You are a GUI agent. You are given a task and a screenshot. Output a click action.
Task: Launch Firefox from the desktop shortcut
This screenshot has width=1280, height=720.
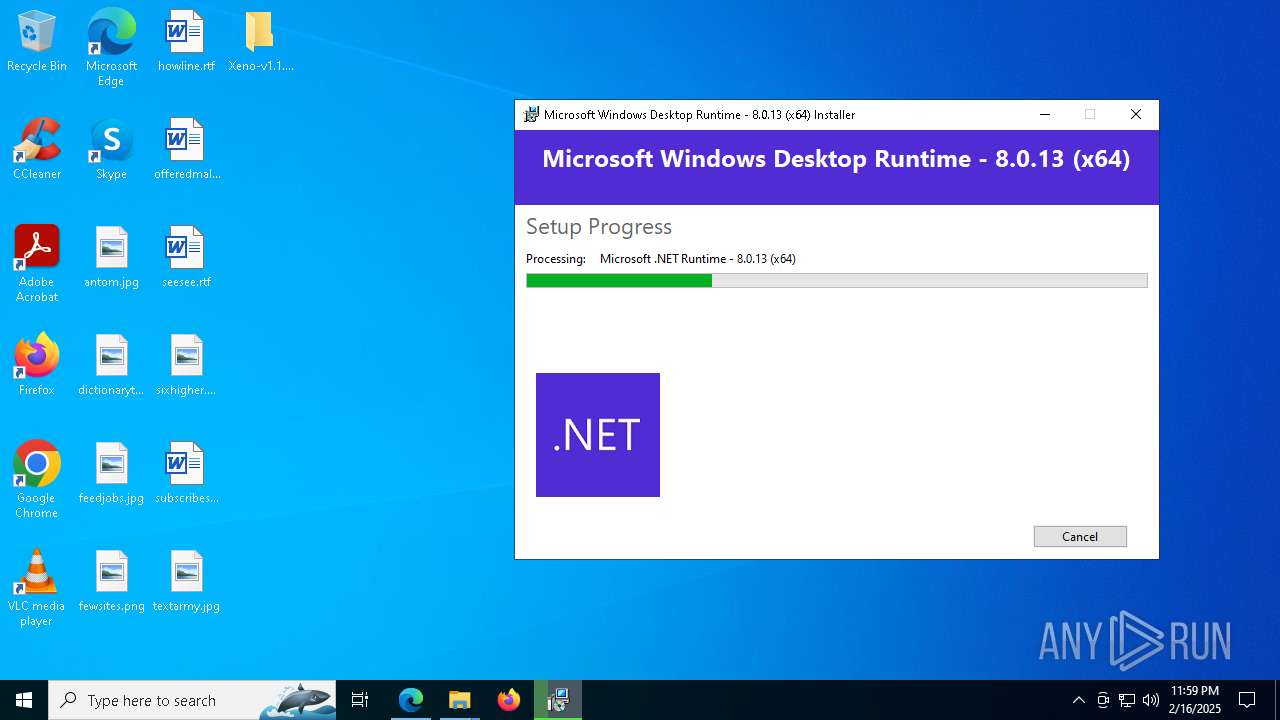click(37, 365)
